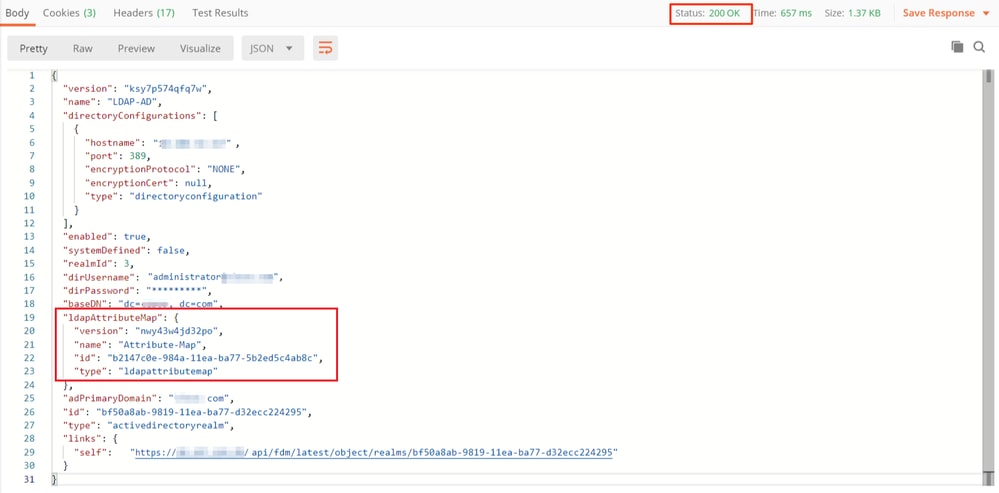Open the Cookies (3) tab

(x=69, y=13)
